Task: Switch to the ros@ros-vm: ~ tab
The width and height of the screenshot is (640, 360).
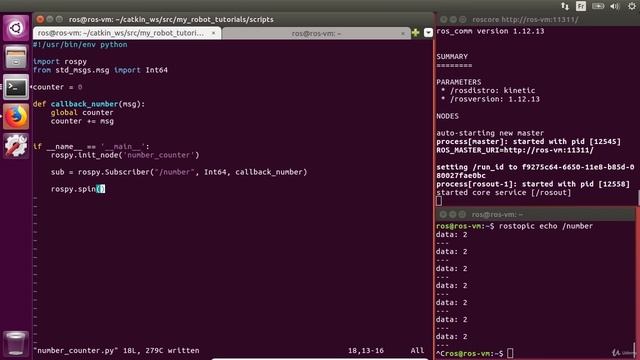Action: click(x=316, y=33)
